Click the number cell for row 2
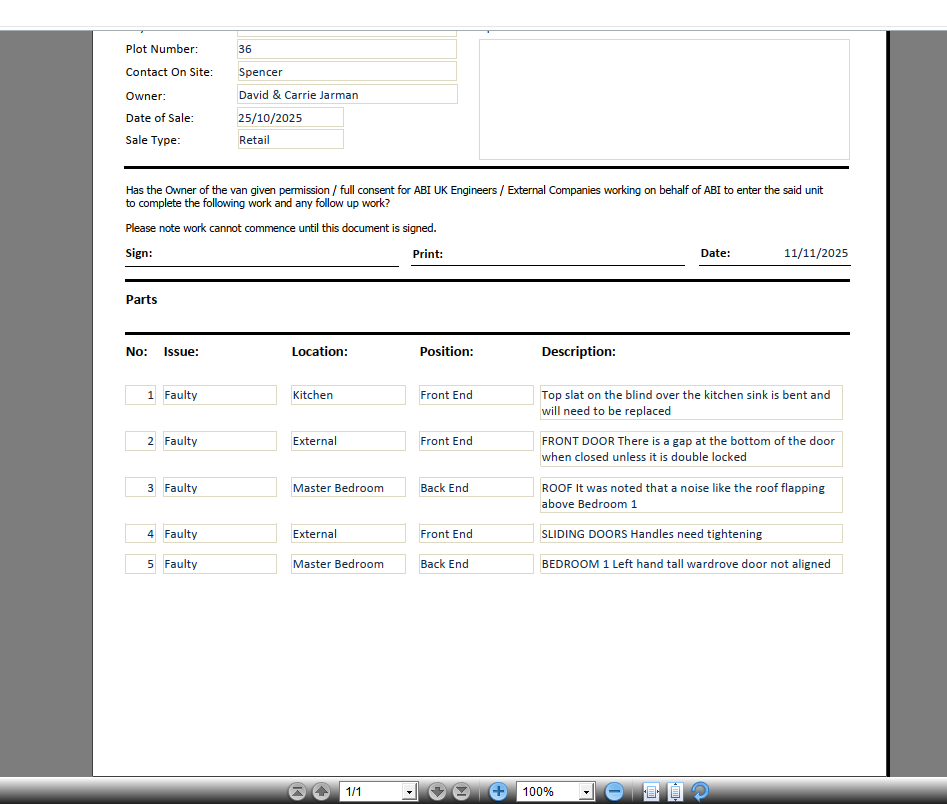The width and height of the screenshot is (947, 804). tap(141, 441)
